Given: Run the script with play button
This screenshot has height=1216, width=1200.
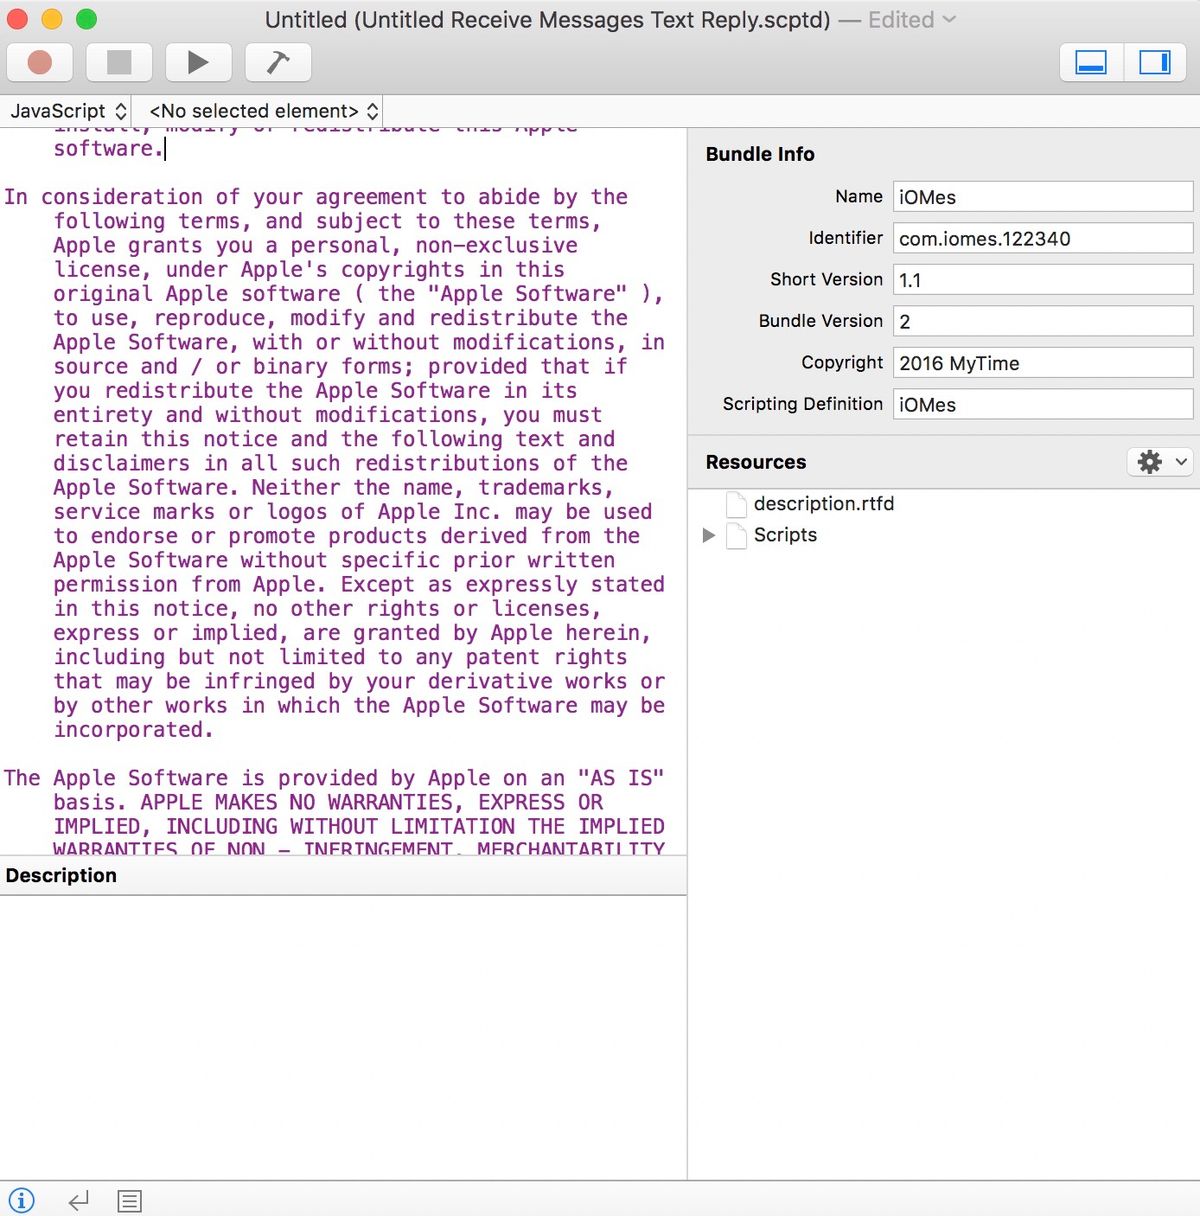Looking at the screenshot, I should coord(198,62).
